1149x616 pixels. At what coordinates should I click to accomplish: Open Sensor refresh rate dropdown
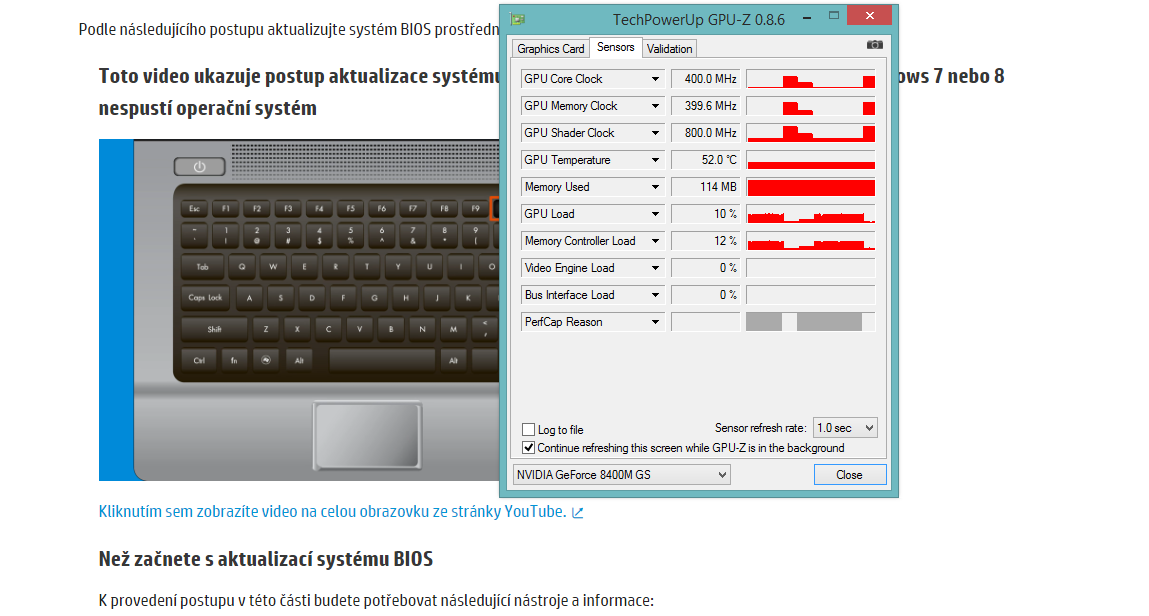pos(846,428)
